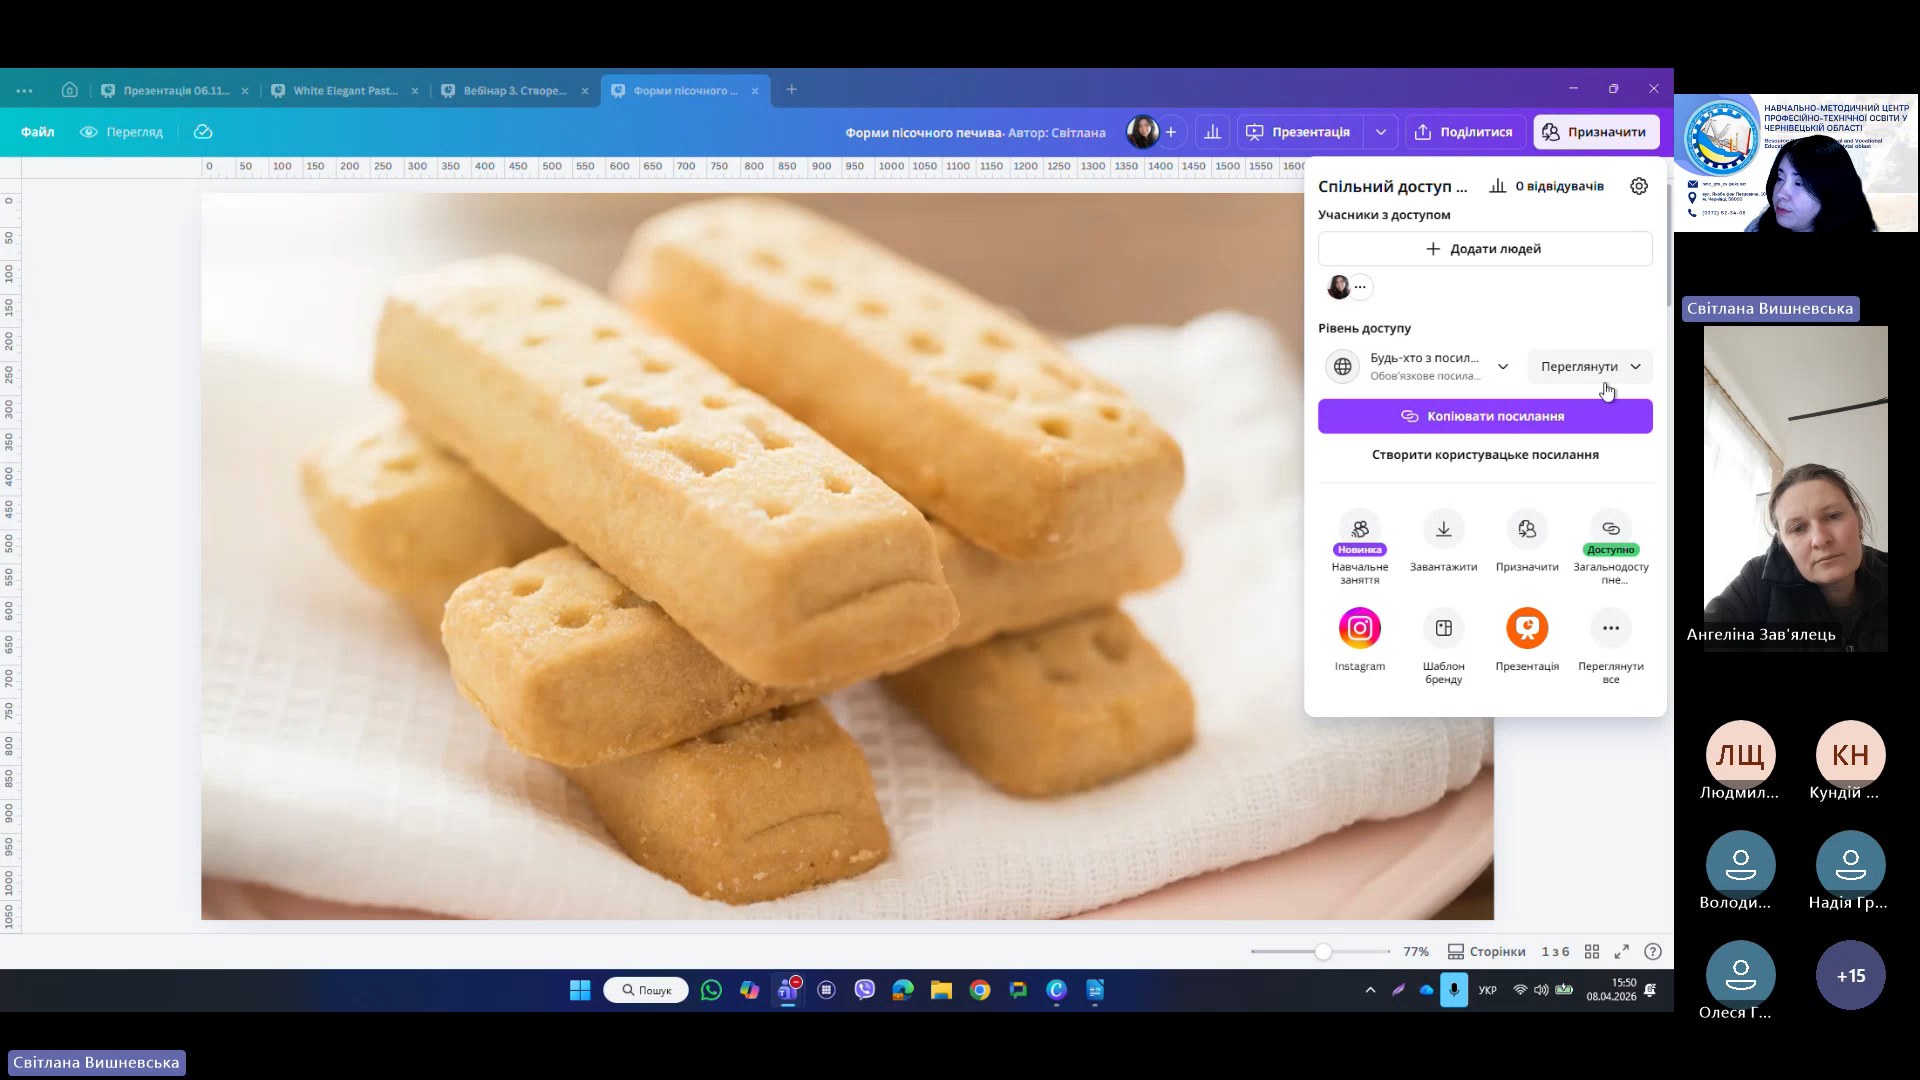Toggle the Перегляд eye view mode
Image resolution: width=1920 pixels, height=1080 pixels.
(x=121, y=132)
